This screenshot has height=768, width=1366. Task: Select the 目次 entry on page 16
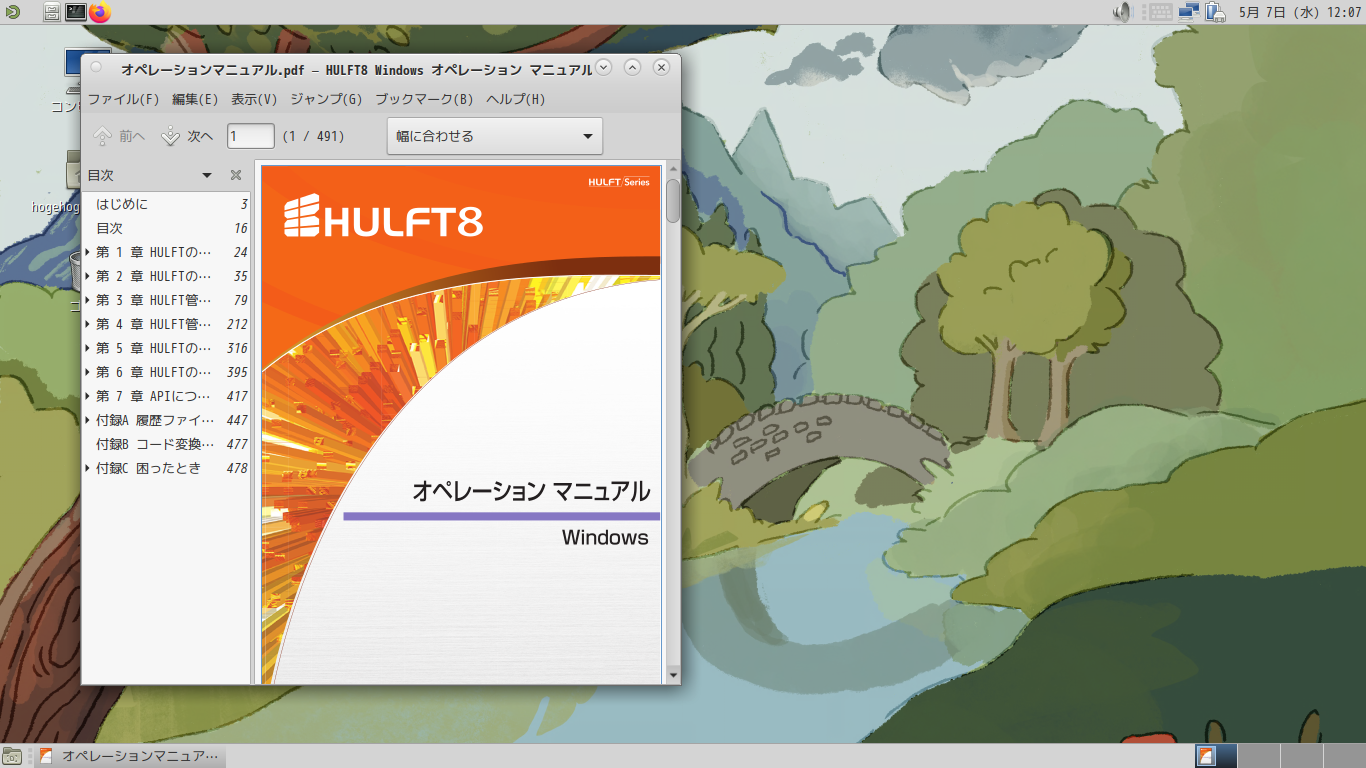click(x=166, y=228)
